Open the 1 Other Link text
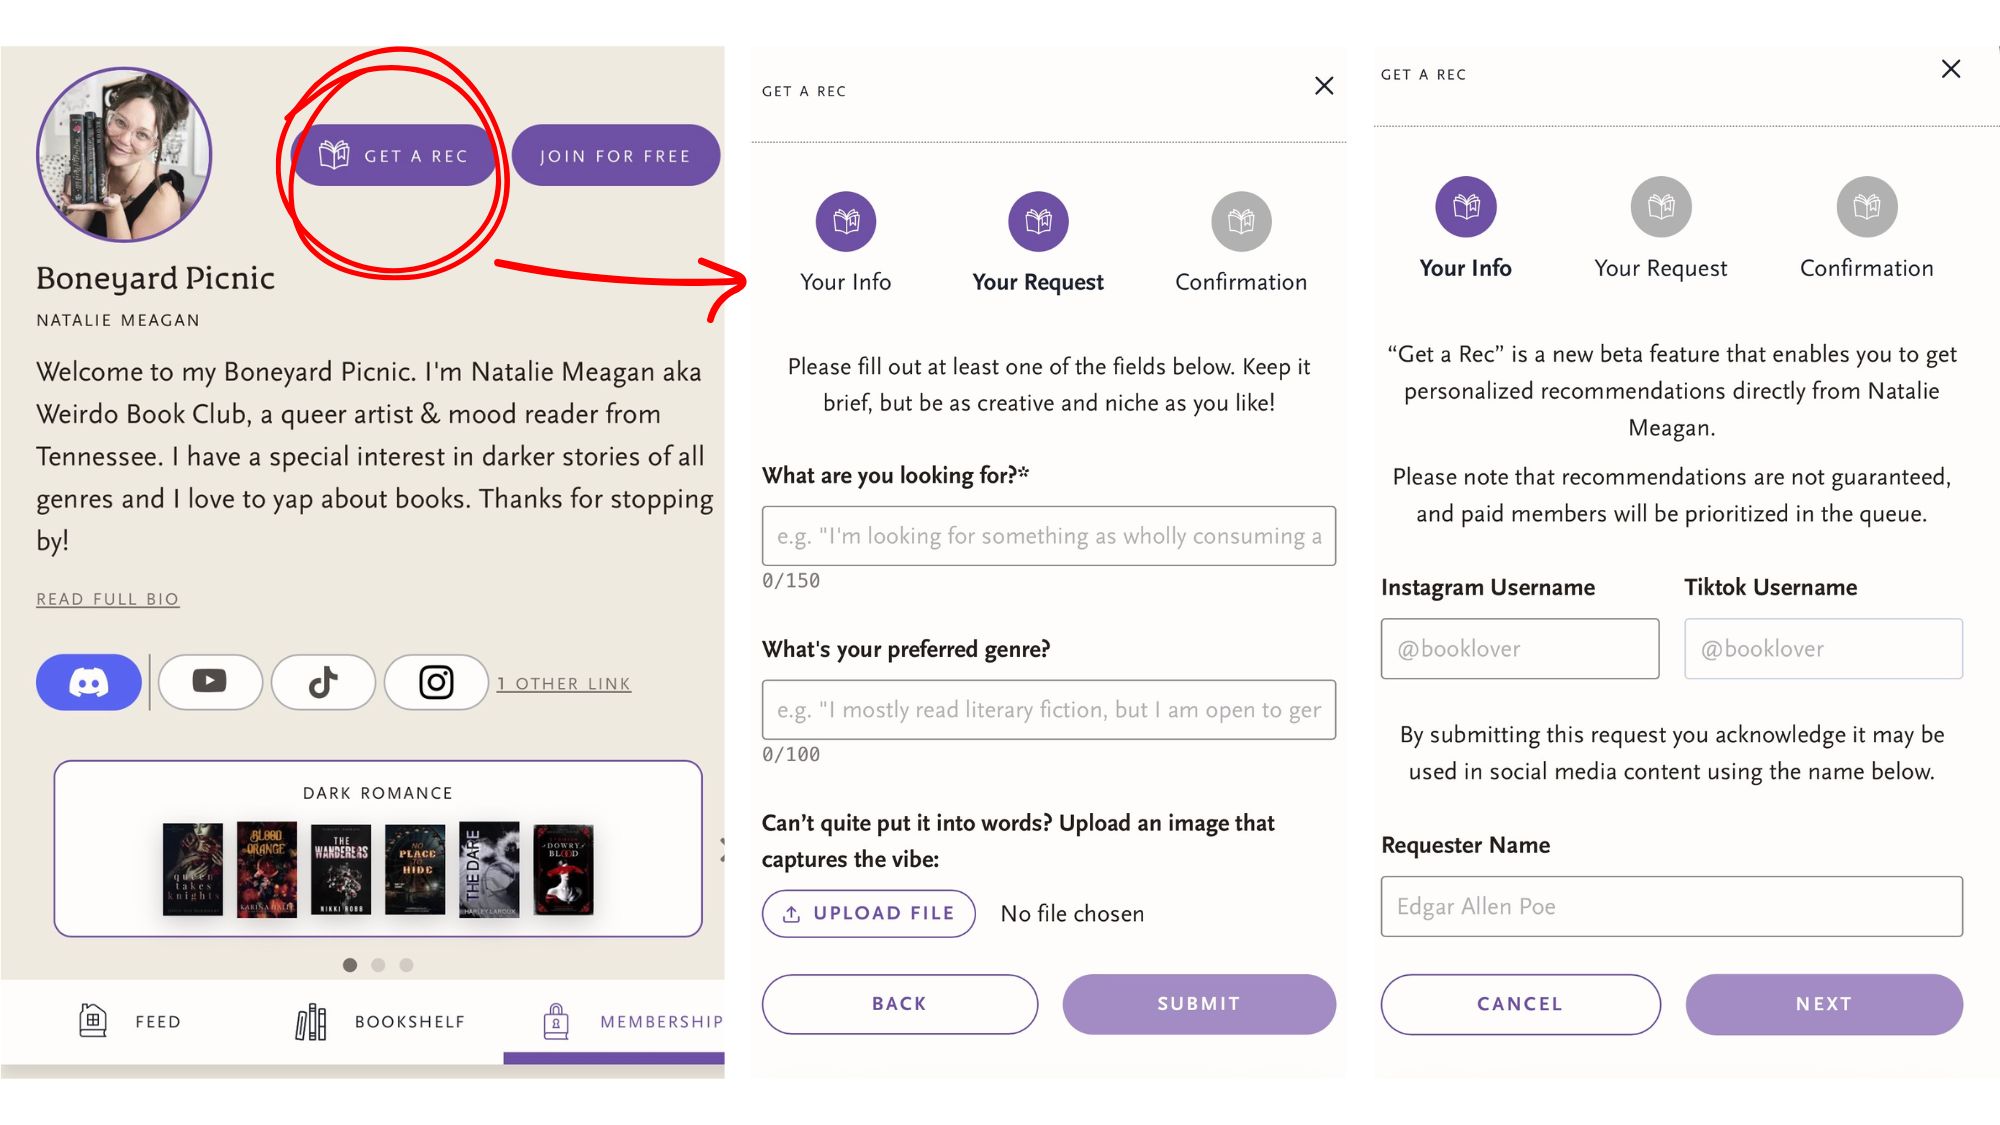Image resolution: width=2000 pixels, height=1125 pixels. [x=564, y=684]
